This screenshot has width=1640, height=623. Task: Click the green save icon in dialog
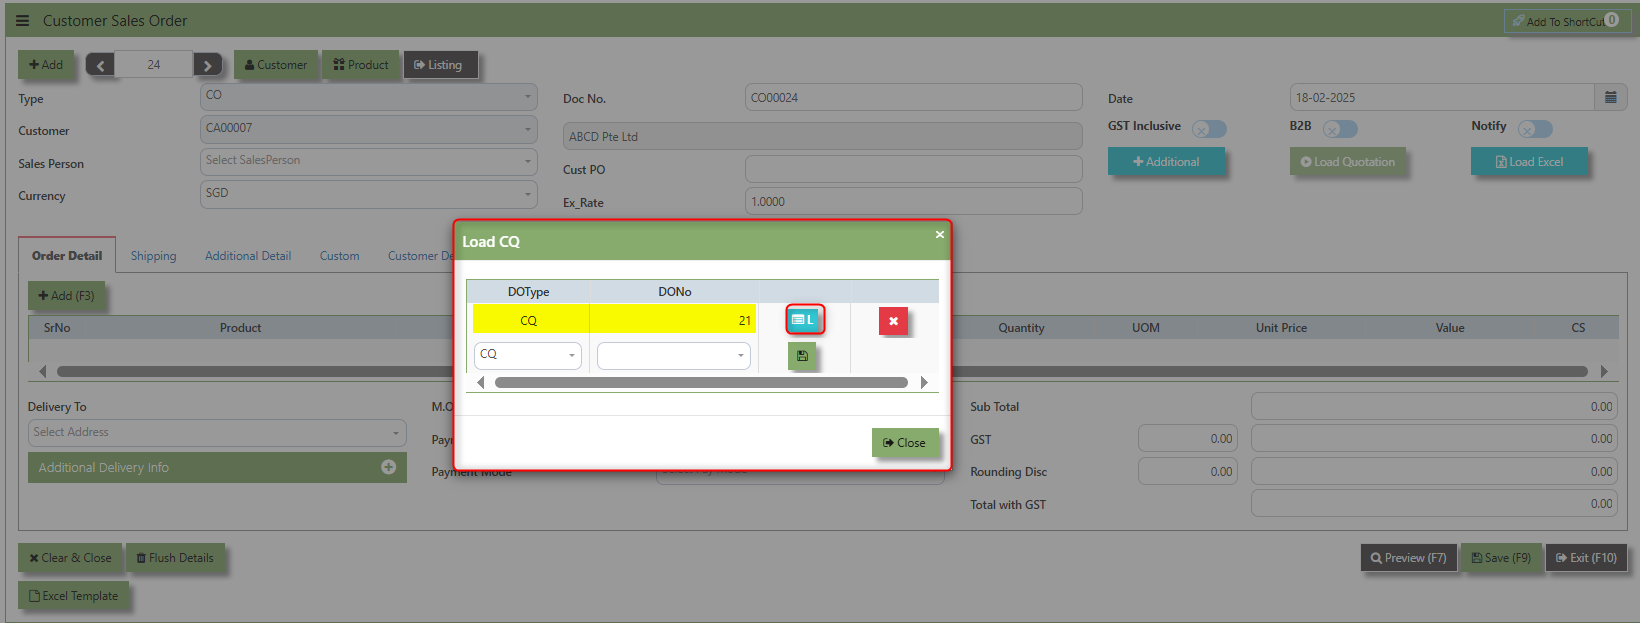802,356
